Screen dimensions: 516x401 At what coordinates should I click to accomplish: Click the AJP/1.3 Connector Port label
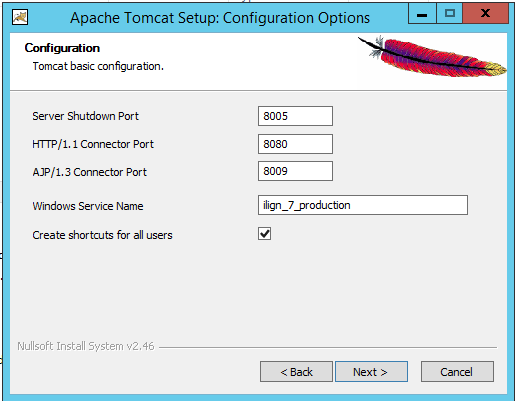click(x=89, y=172)
